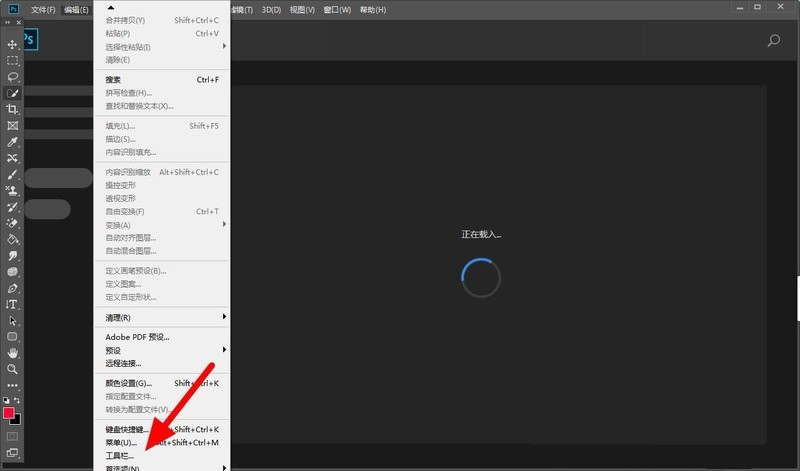Open the 3D(D) menu
This screenshot has height=471, width=800.
coord(271,10)
